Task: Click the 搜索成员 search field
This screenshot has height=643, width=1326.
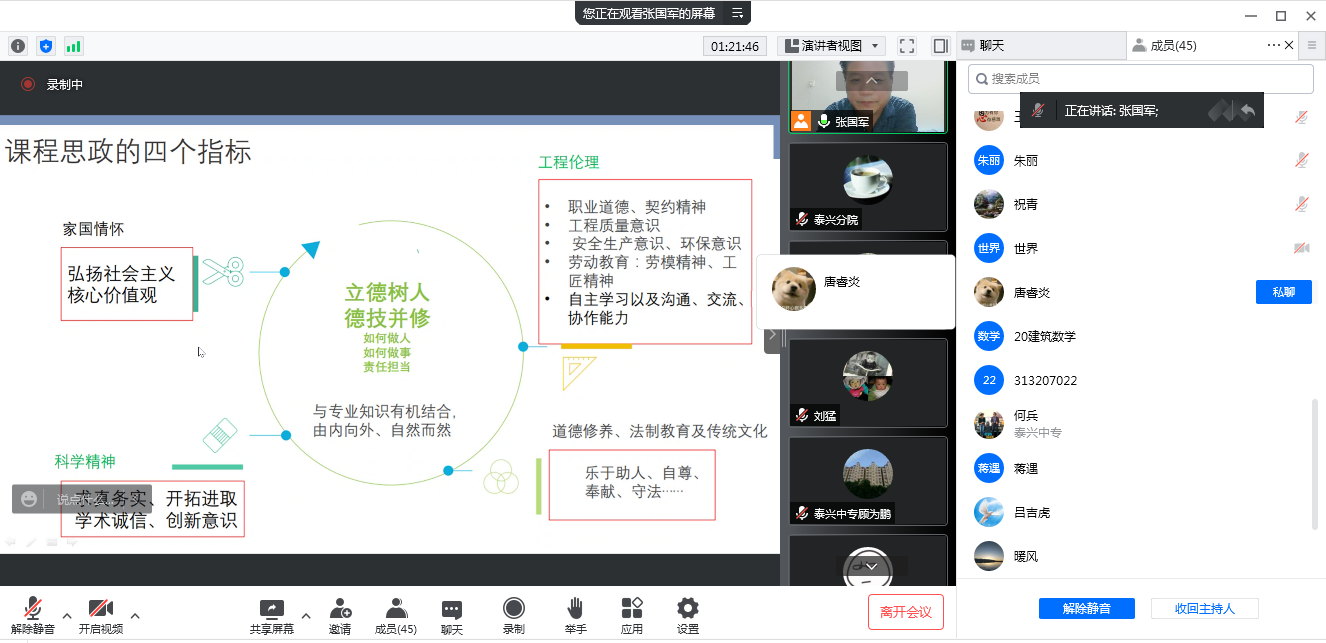Action: tap(1140, 79)
